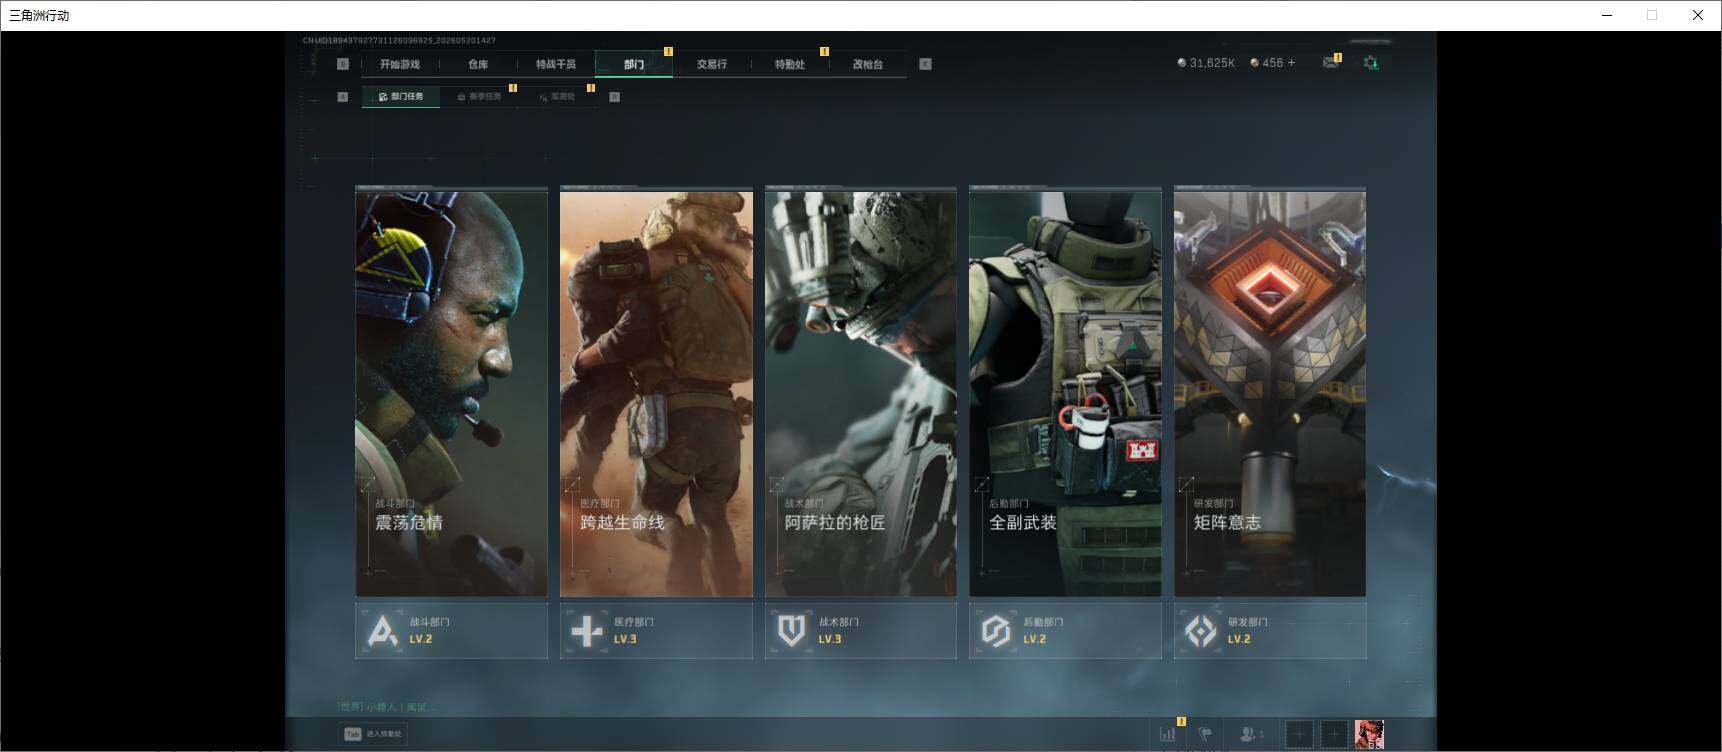Click the 后勤部门 LV.2 panel
This screenshot has width=1722, height=752.
pos(1065,631)
